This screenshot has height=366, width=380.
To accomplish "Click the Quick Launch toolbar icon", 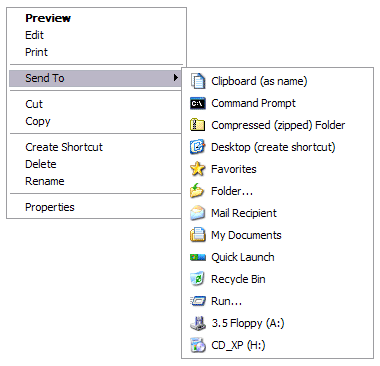I will coord(198,257).
